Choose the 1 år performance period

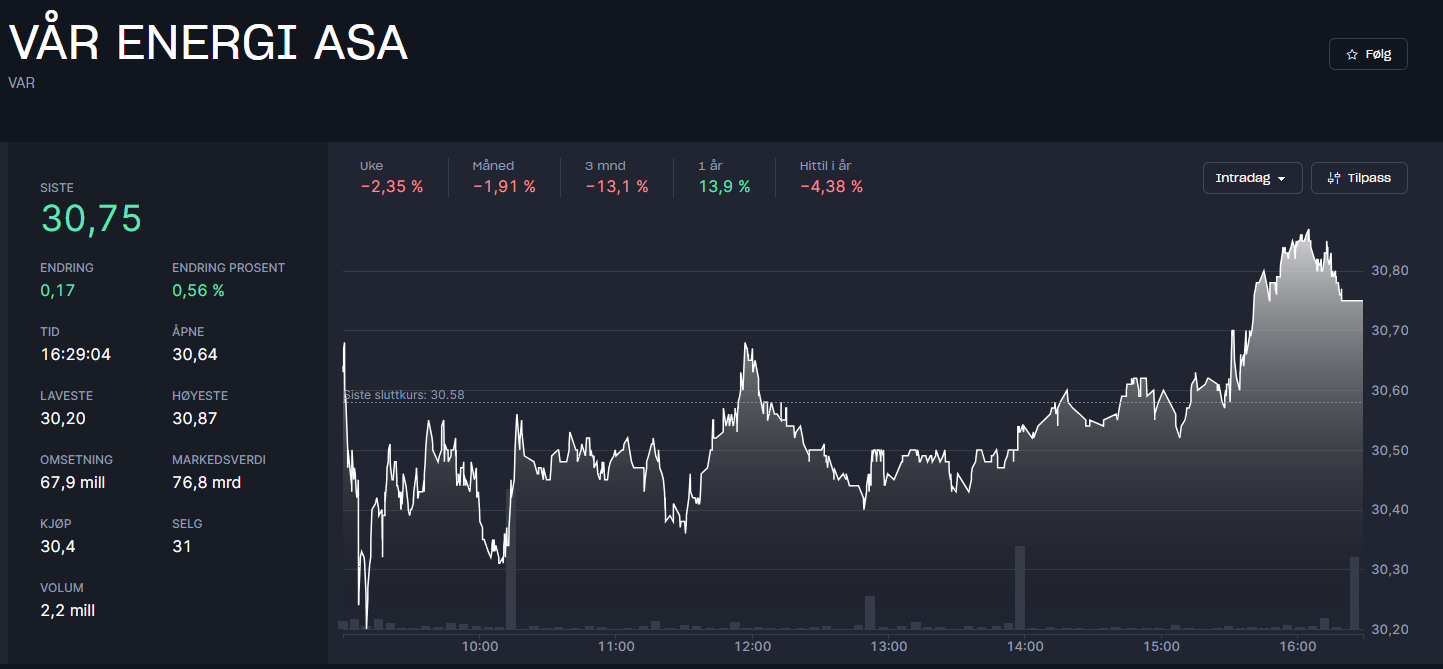(x=723, y=177)
